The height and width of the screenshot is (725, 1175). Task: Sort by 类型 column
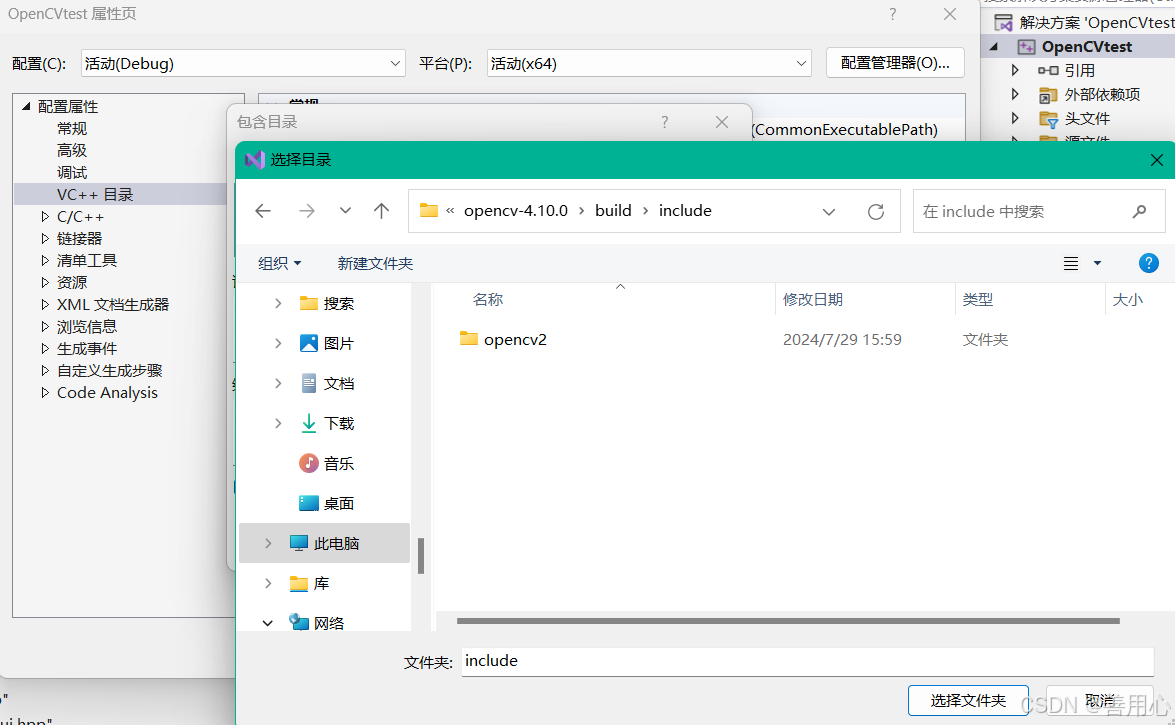[x=978, y=300]
